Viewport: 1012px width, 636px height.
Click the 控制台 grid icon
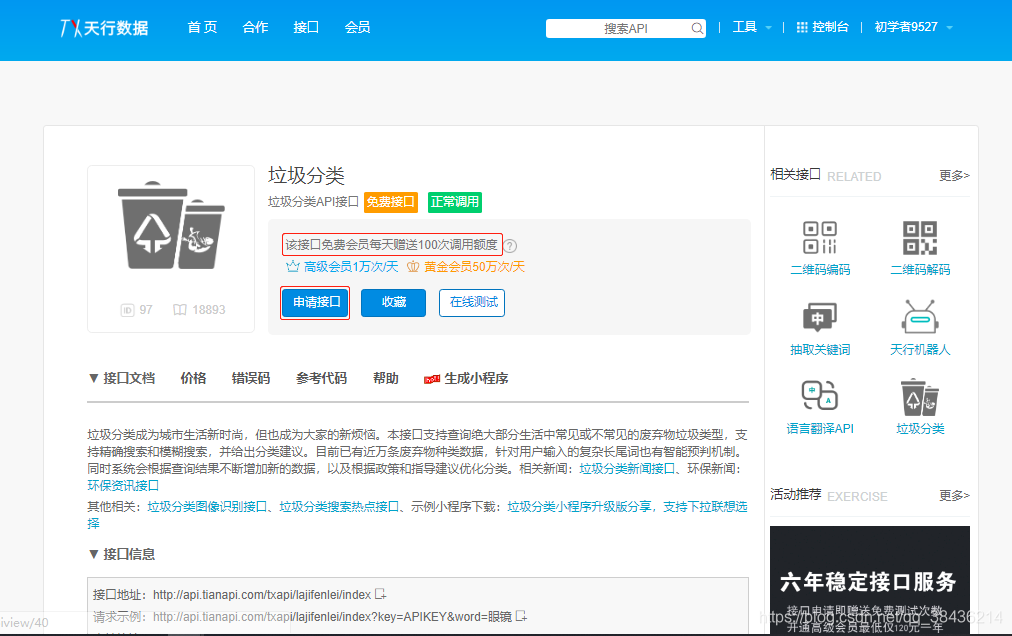[802, 27]
